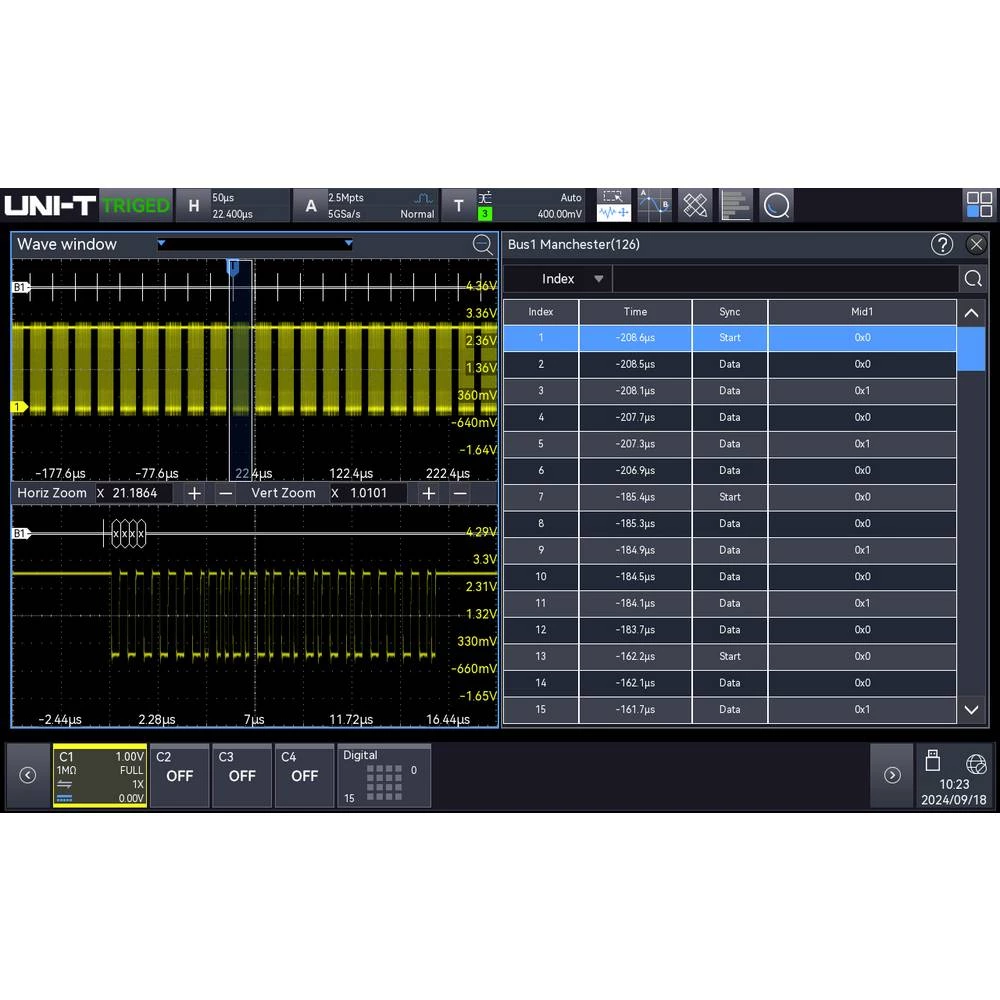Select decode row index 7 Start
This screenshot has width=1000, height=1000.
pos(730,497)
